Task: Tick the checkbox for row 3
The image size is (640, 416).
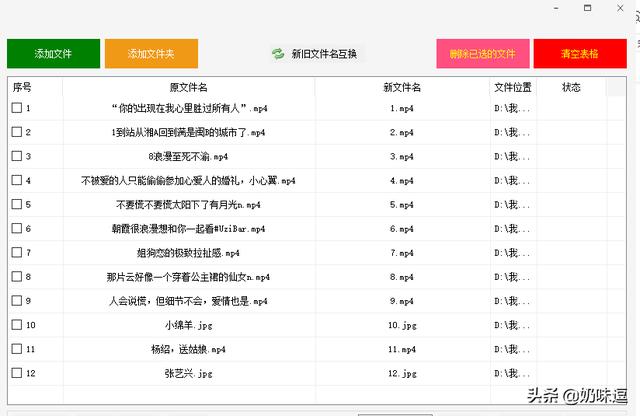Action: pyautogui.click(x=17, y=156)
